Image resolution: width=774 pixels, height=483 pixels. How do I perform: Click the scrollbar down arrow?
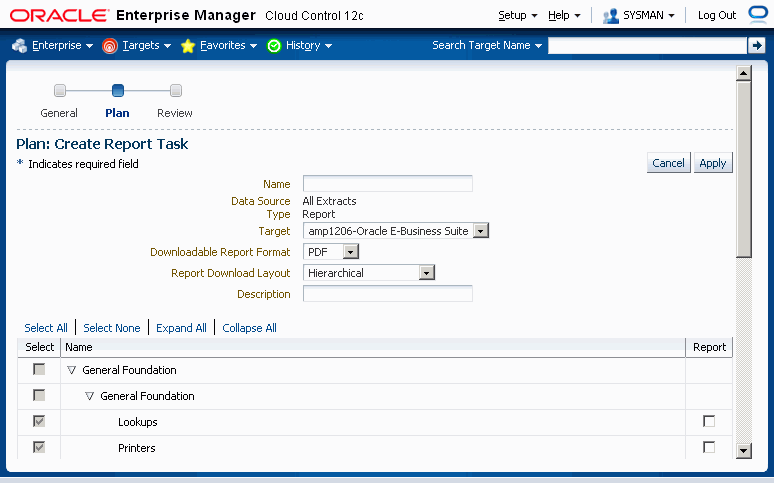coord(743,450)
